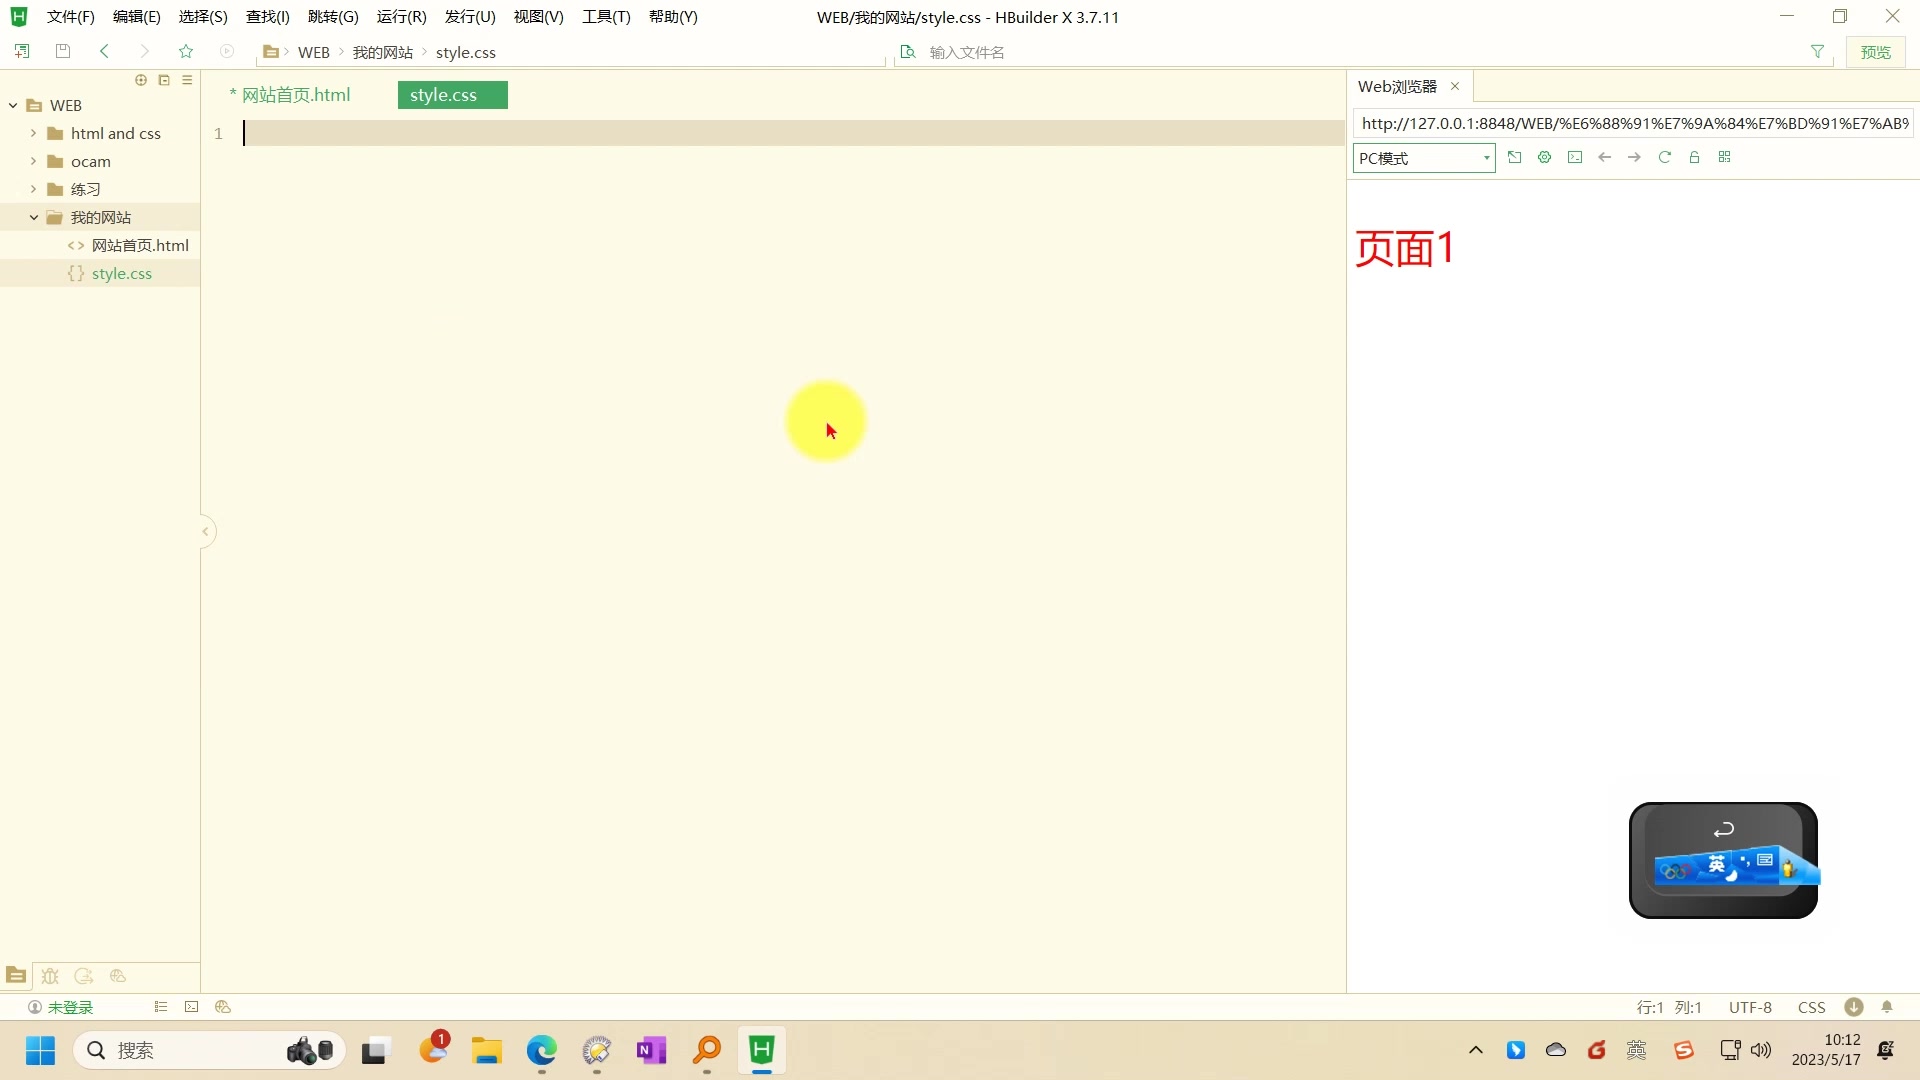The width and height of the screenshot is (1920, 1080).
Task: Click the browser URL address field
Action: click(1632, 123)
